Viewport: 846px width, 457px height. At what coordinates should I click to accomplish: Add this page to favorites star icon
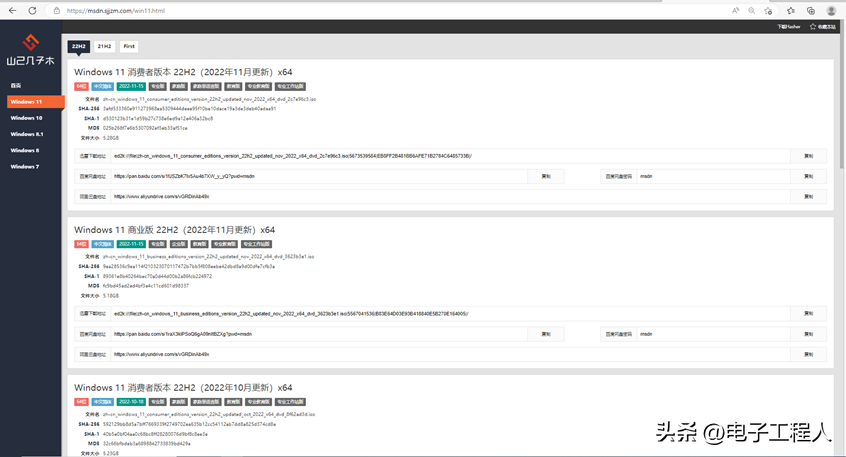[768, 10]
